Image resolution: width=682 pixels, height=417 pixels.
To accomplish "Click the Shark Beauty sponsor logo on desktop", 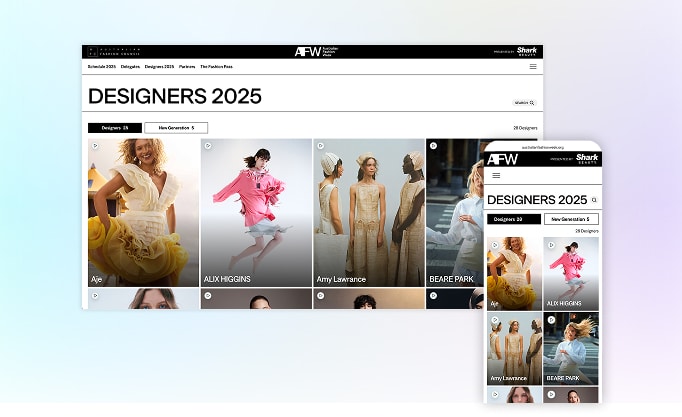I will (526, 51).
